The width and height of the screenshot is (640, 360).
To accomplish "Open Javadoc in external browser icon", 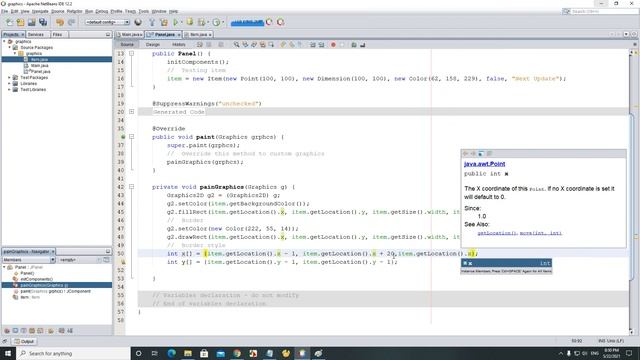I will click(481, 153).
